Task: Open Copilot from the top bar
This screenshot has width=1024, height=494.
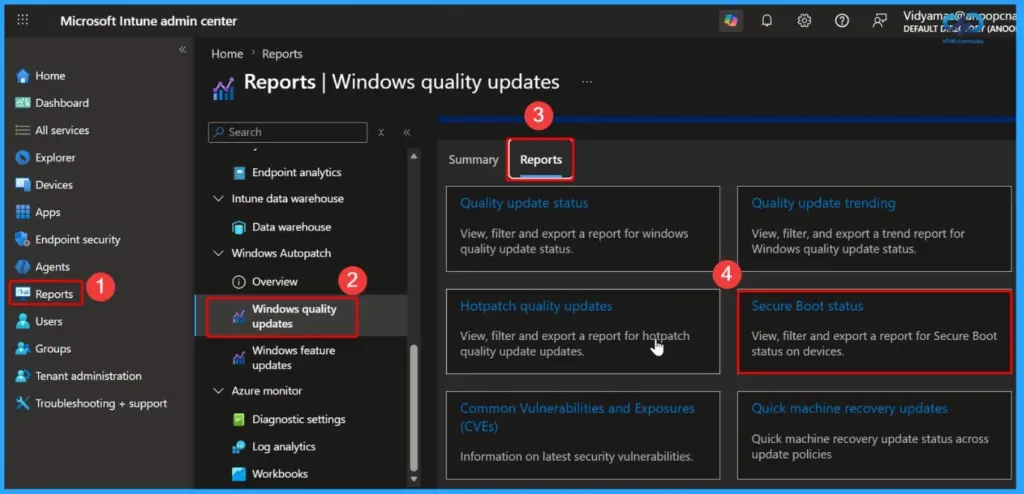Action: tap(731, 21)
